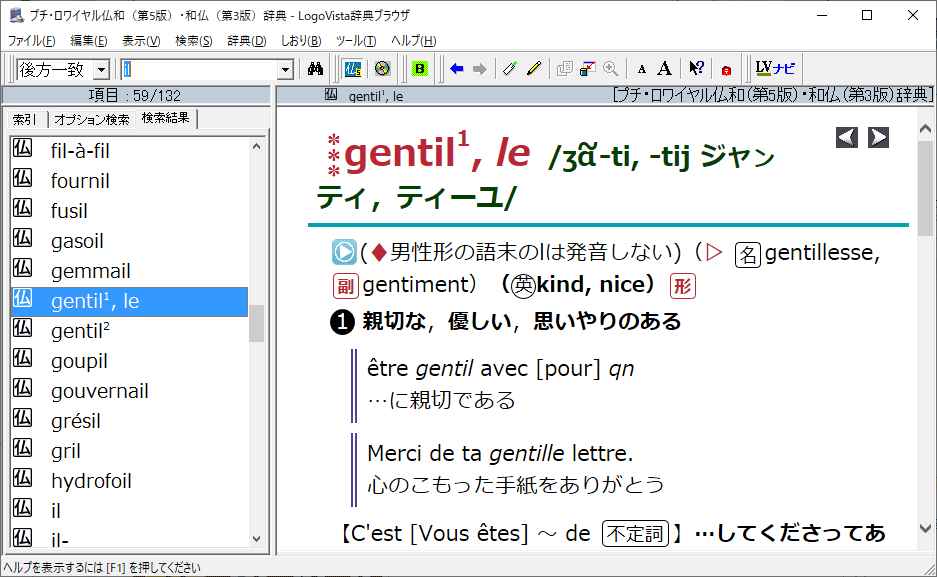Expand the search history dropdown arrow
Screen dimensions: 937x577
(x=285, y=69)
